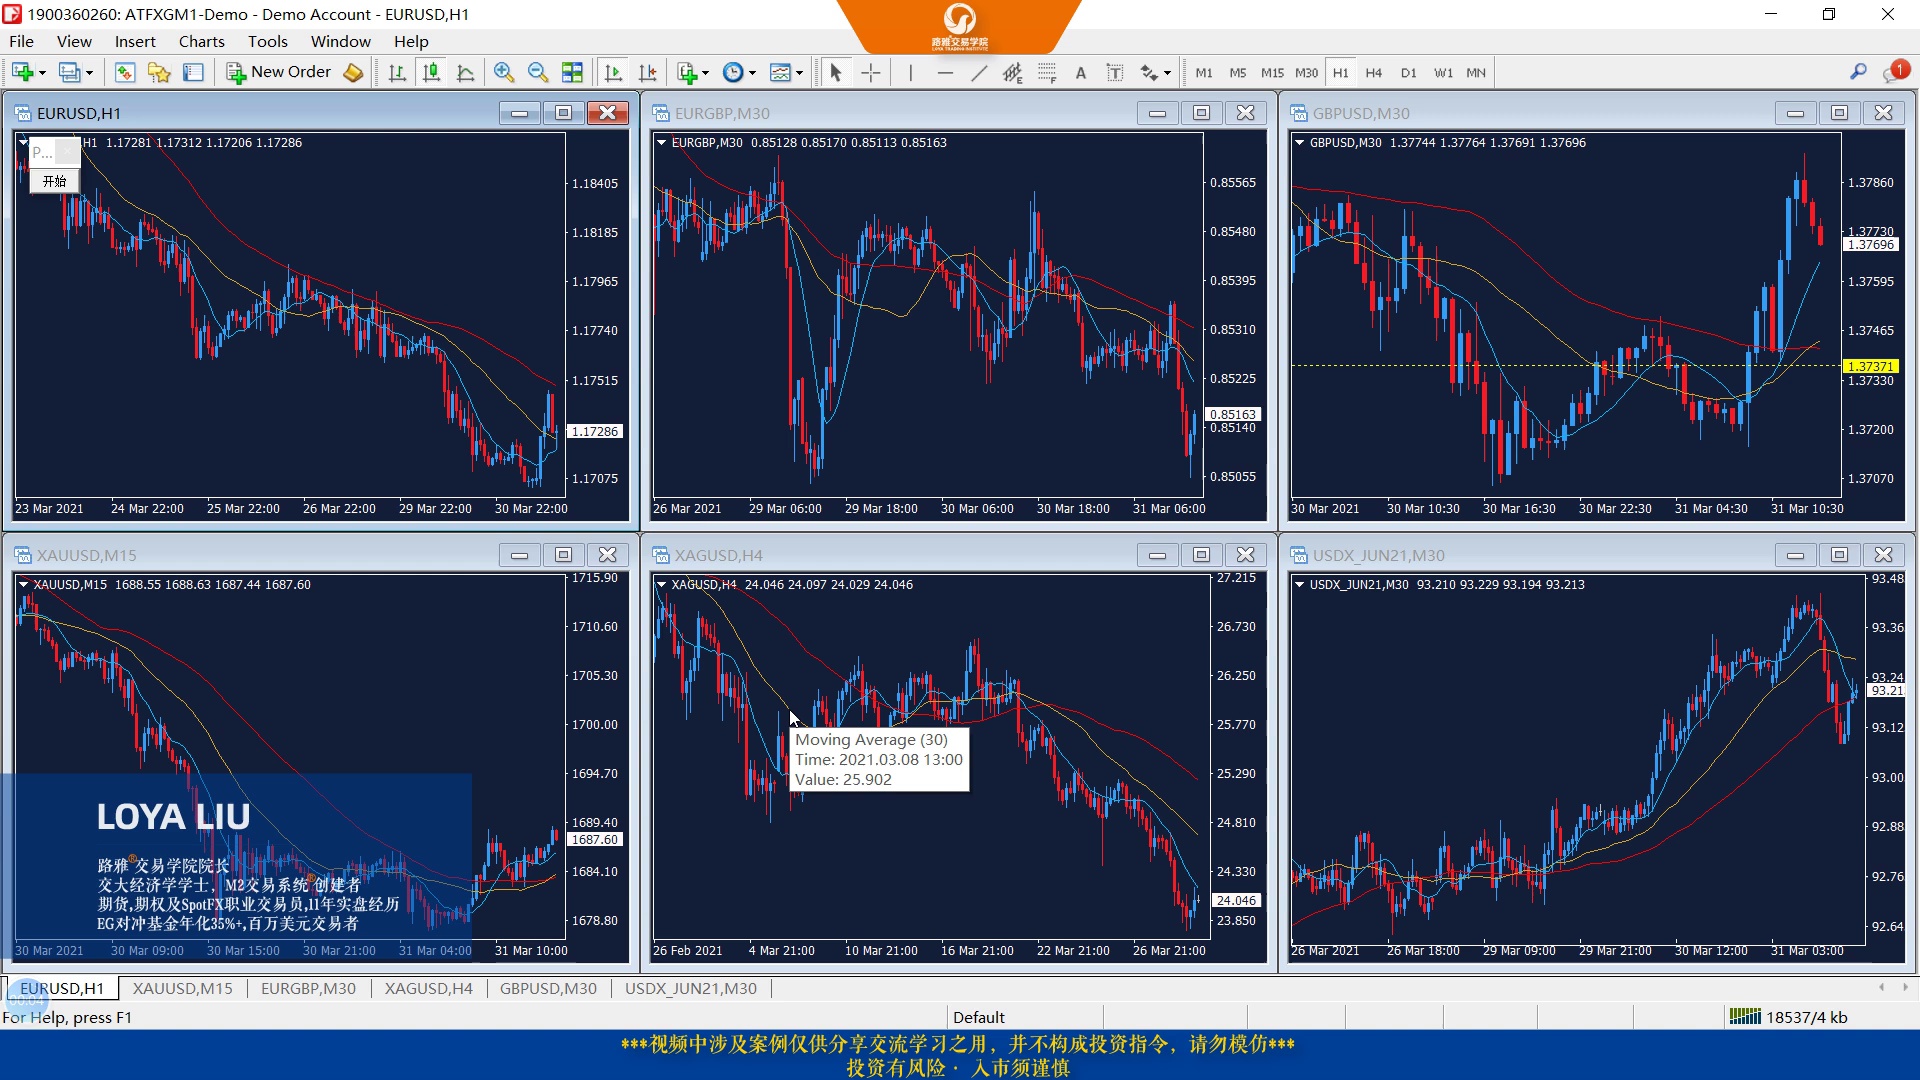
Task: Expand the Templates dropdown arrow
Action: point(800,73)
